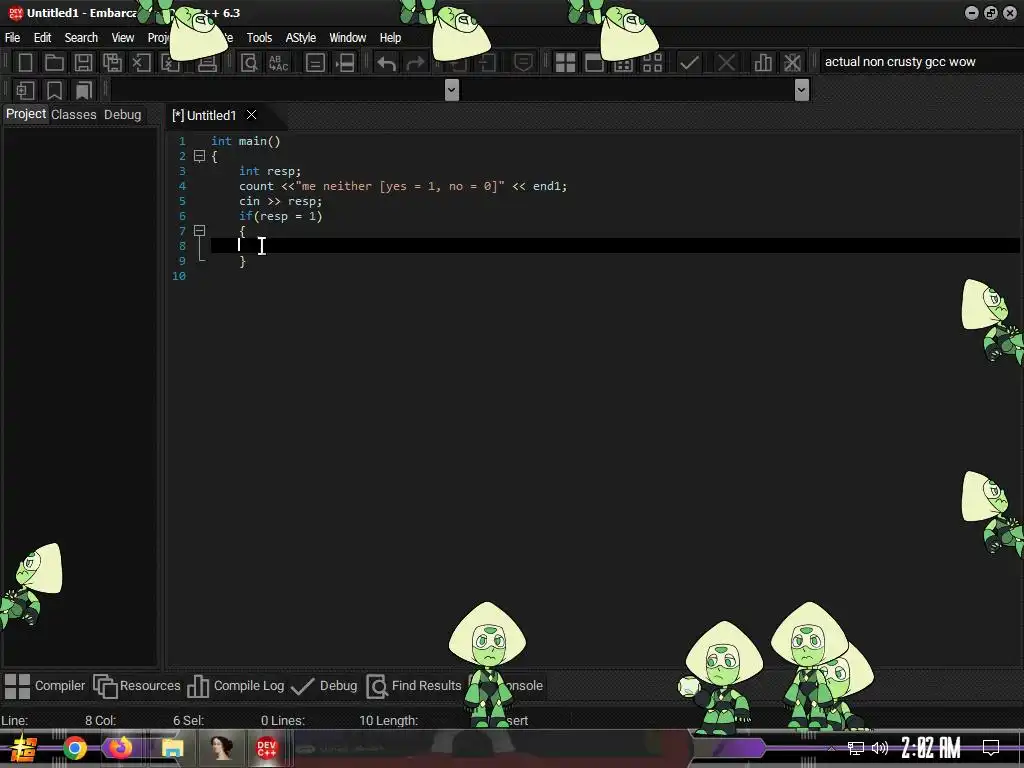The image size is (1024, 768).
Task: Close the current file via toolbar icon
Action: [x=141, y=63]
